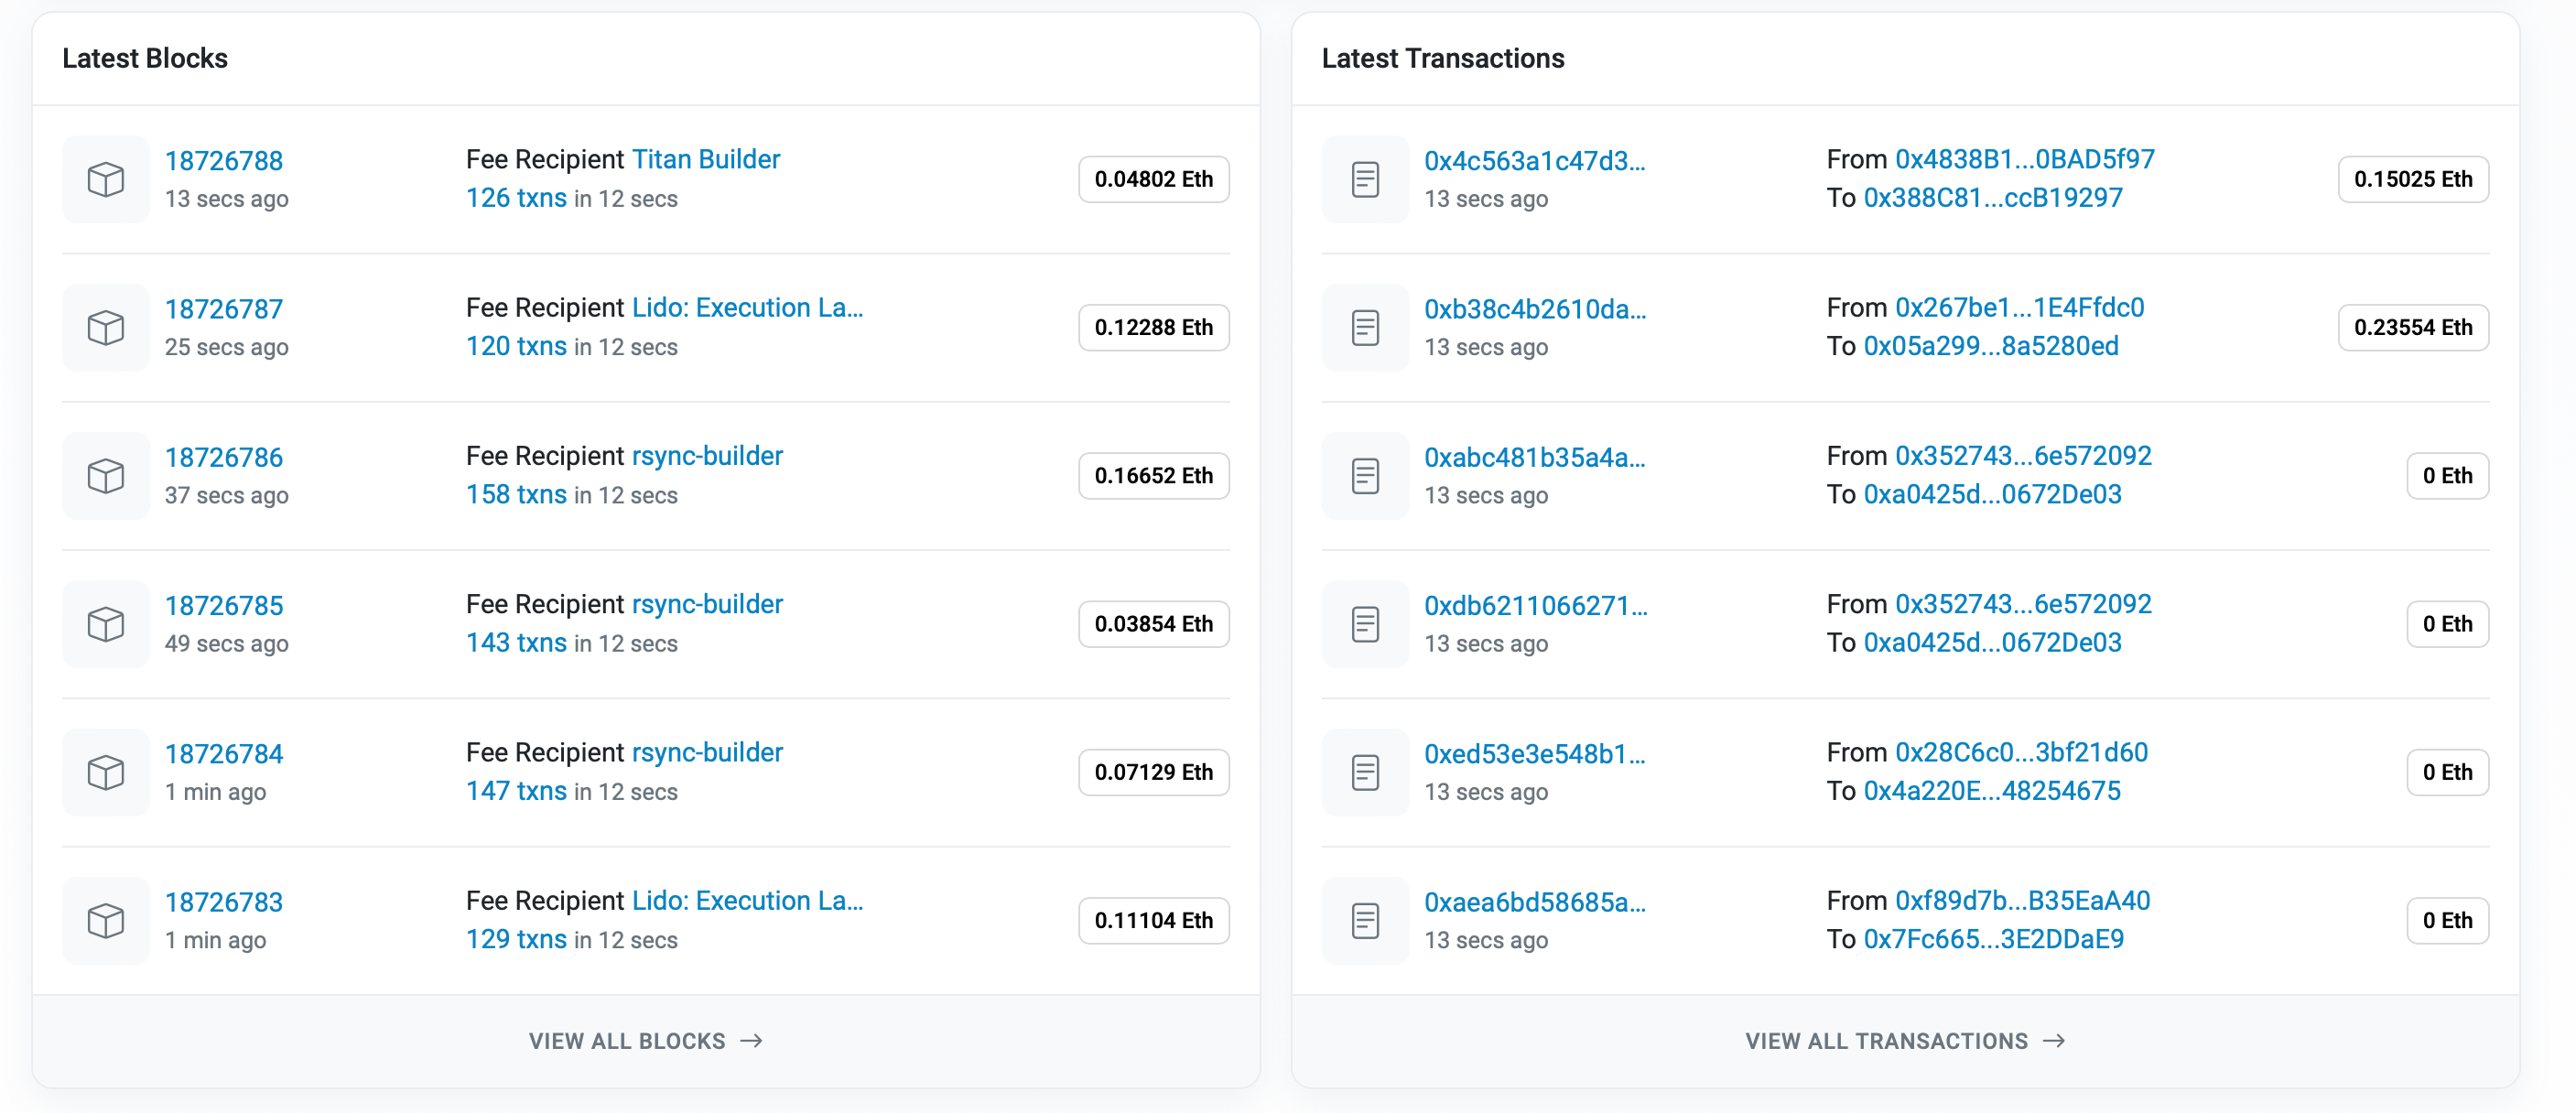Open transaction 0xdb6211066271...
The height and width of the screenshot is (1113, 2576).
(x=1536, y=605)
